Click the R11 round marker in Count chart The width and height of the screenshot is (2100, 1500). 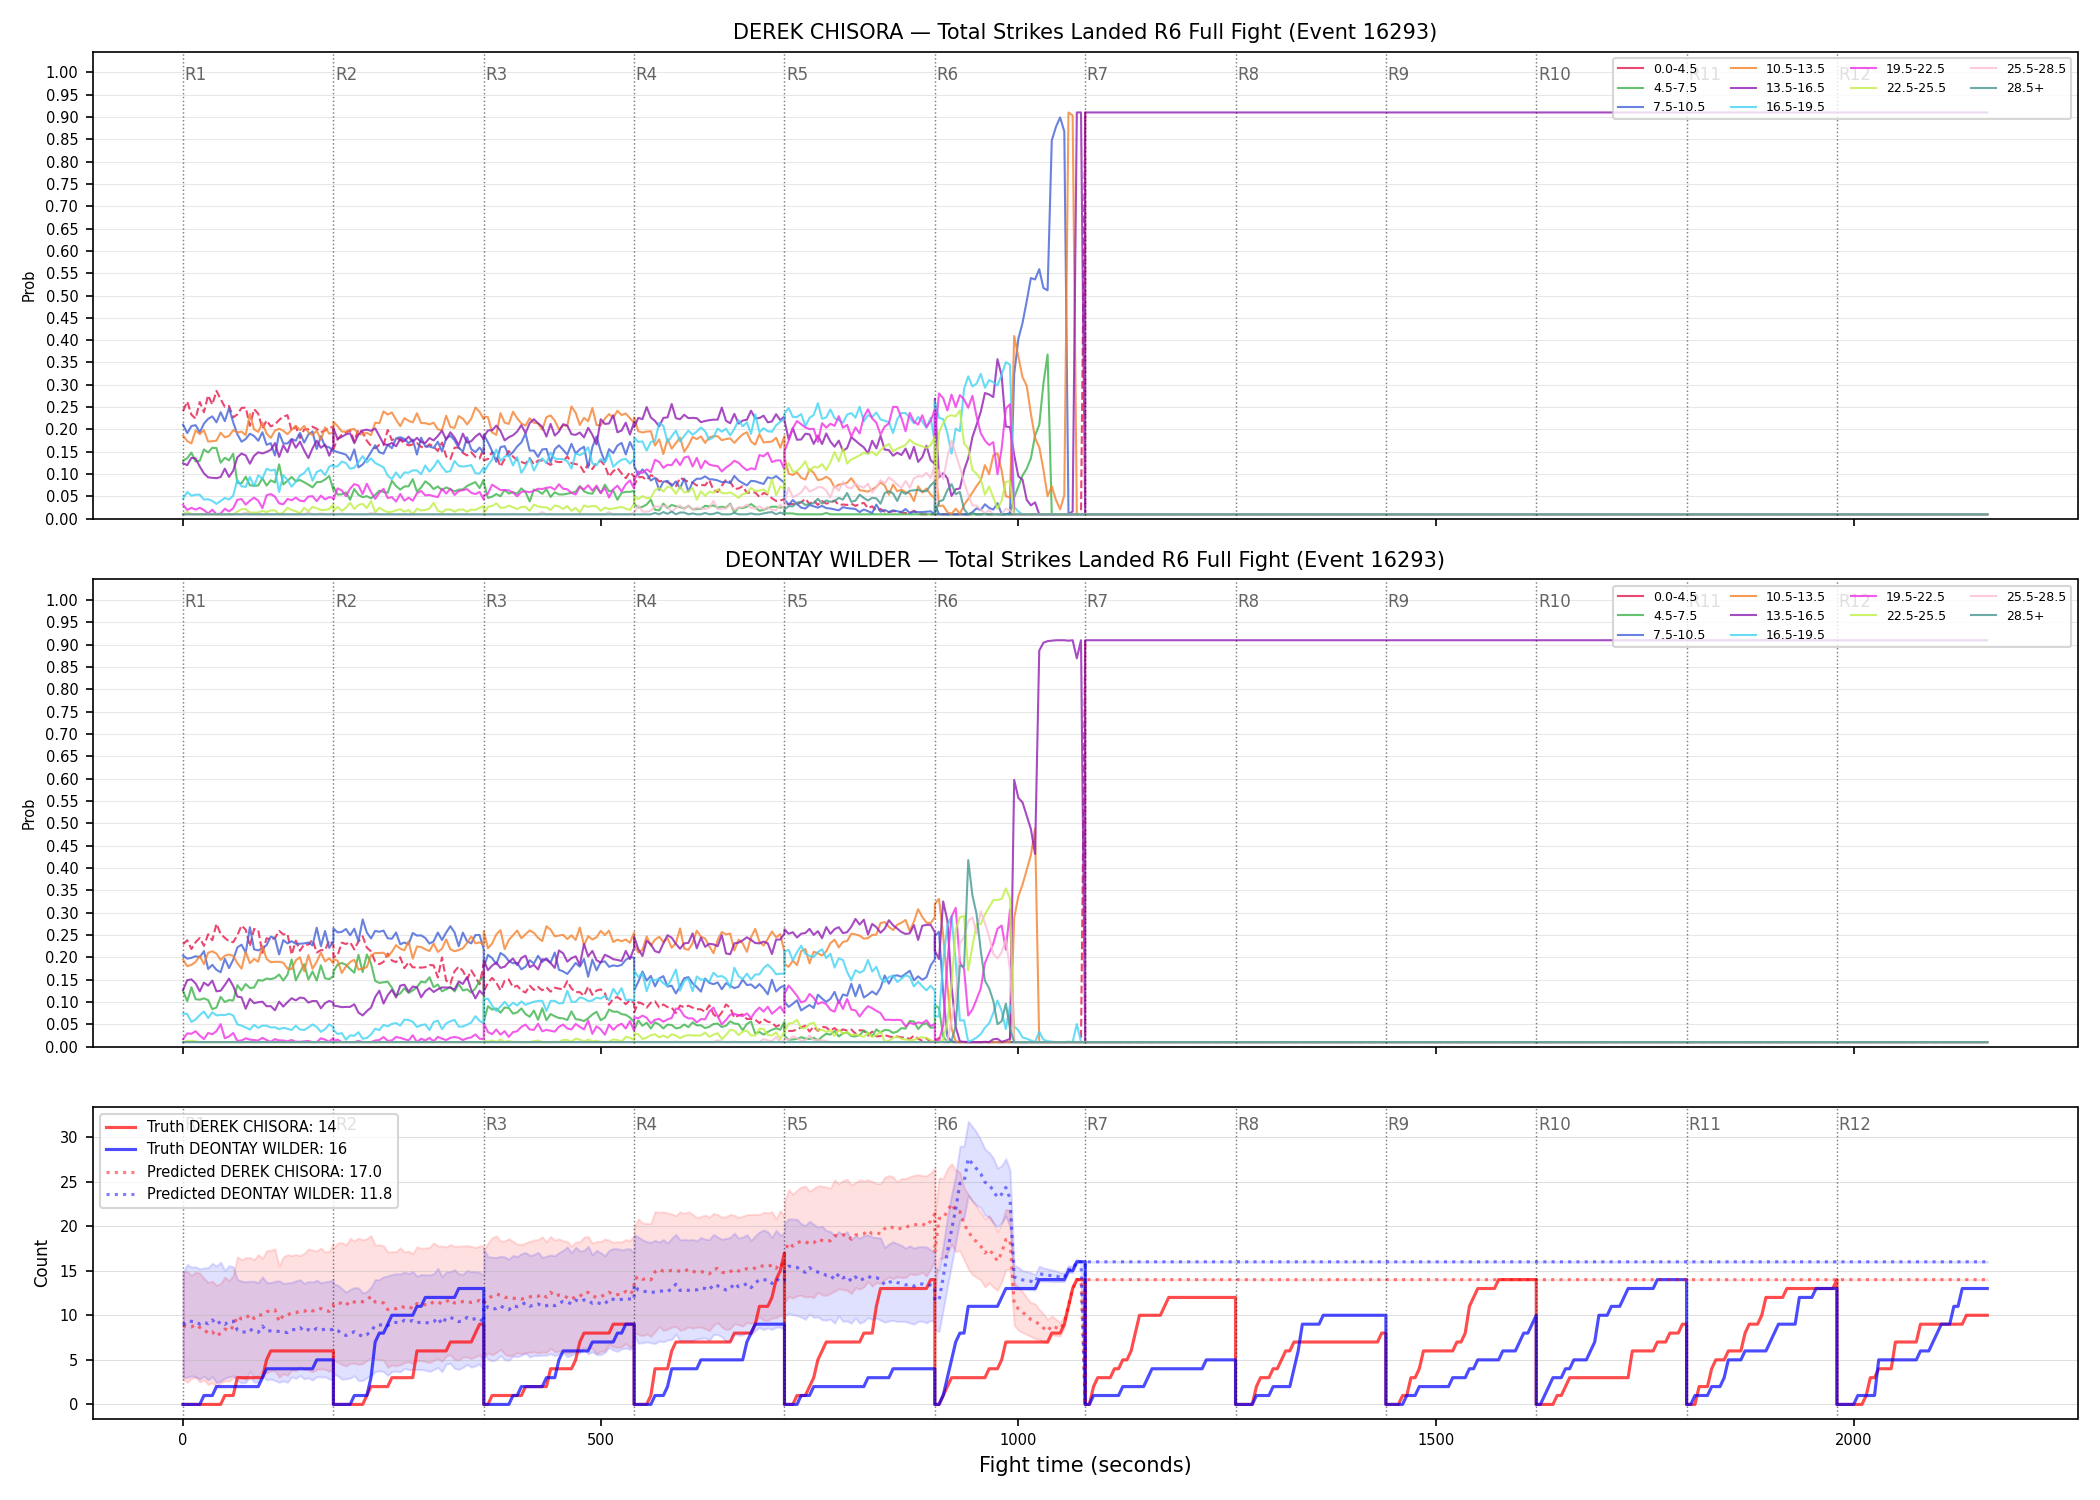click(x=1705, y=1124)
